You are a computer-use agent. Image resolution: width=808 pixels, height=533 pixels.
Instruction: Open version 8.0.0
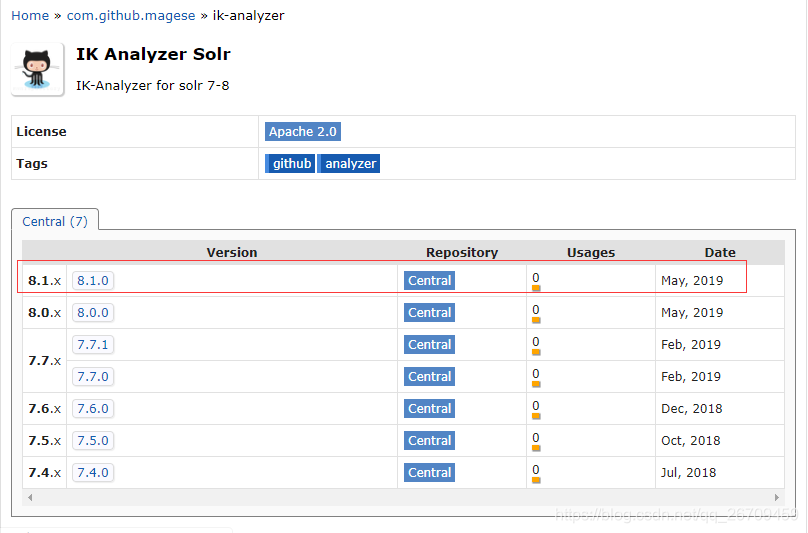point(93,312)
